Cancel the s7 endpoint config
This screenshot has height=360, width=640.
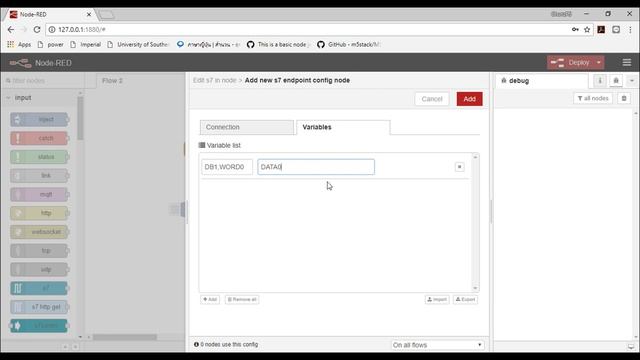(432, 99)
